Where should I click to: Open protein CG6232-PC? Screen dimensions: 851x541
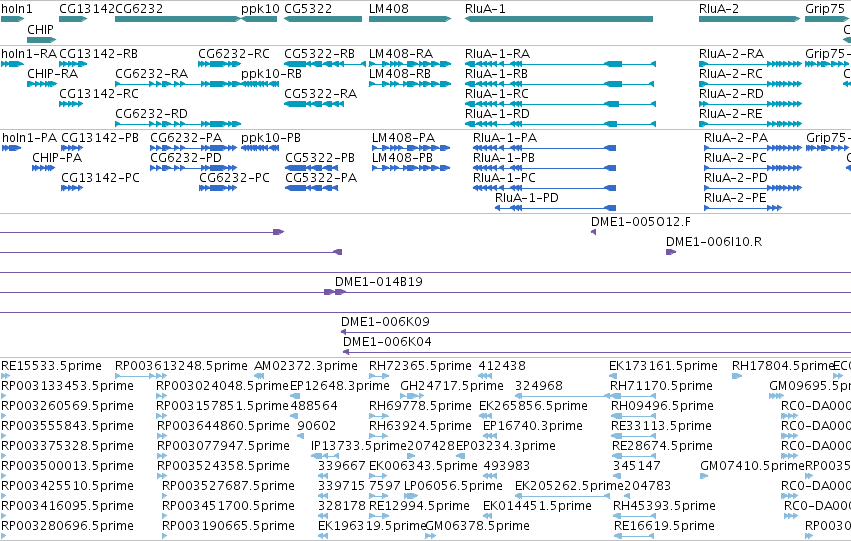coord(234,178)
